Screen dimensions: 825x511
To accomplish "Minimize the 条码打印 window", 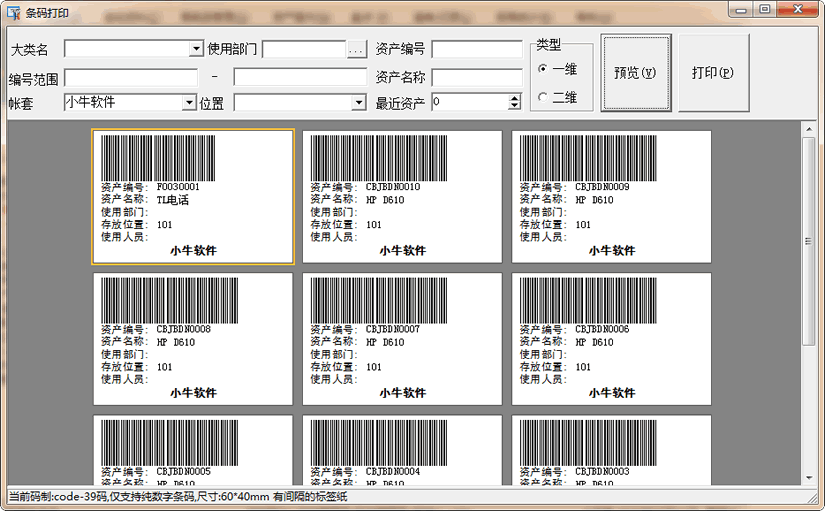I will point(741,9).
